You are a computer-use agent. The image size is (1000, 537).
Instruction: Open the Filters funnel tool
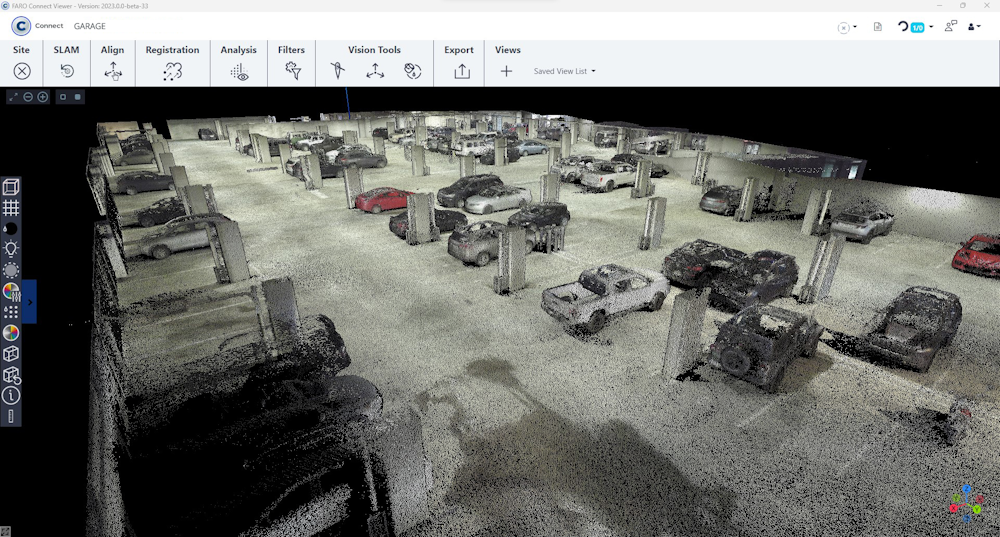tap(292, 71)
